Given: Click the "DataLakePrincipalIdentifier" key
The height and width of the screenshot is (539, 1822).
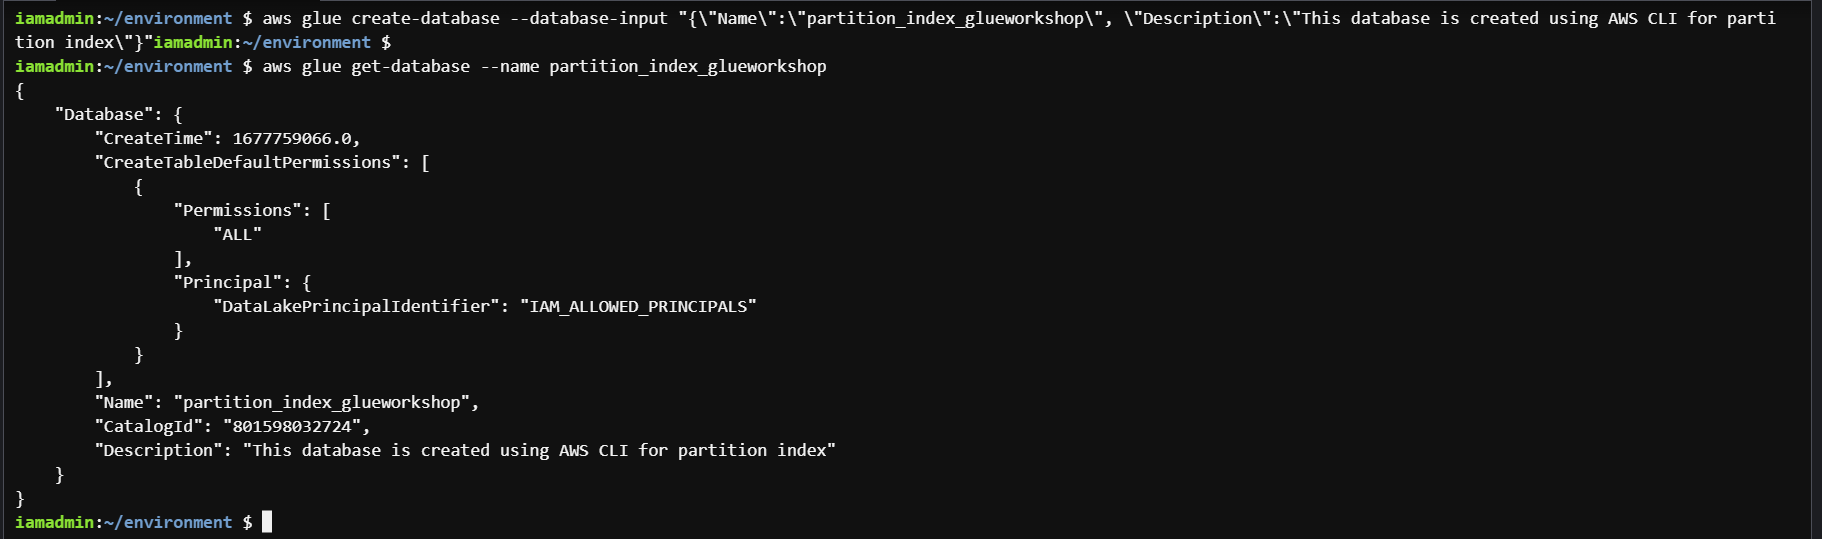Looking at the screenshot, I should click(356, 306).
